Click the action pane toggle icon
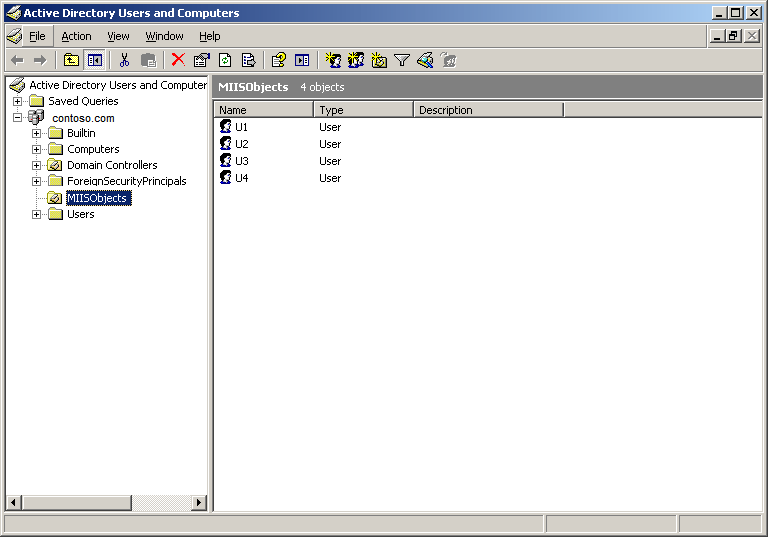 tap(302, 60)
